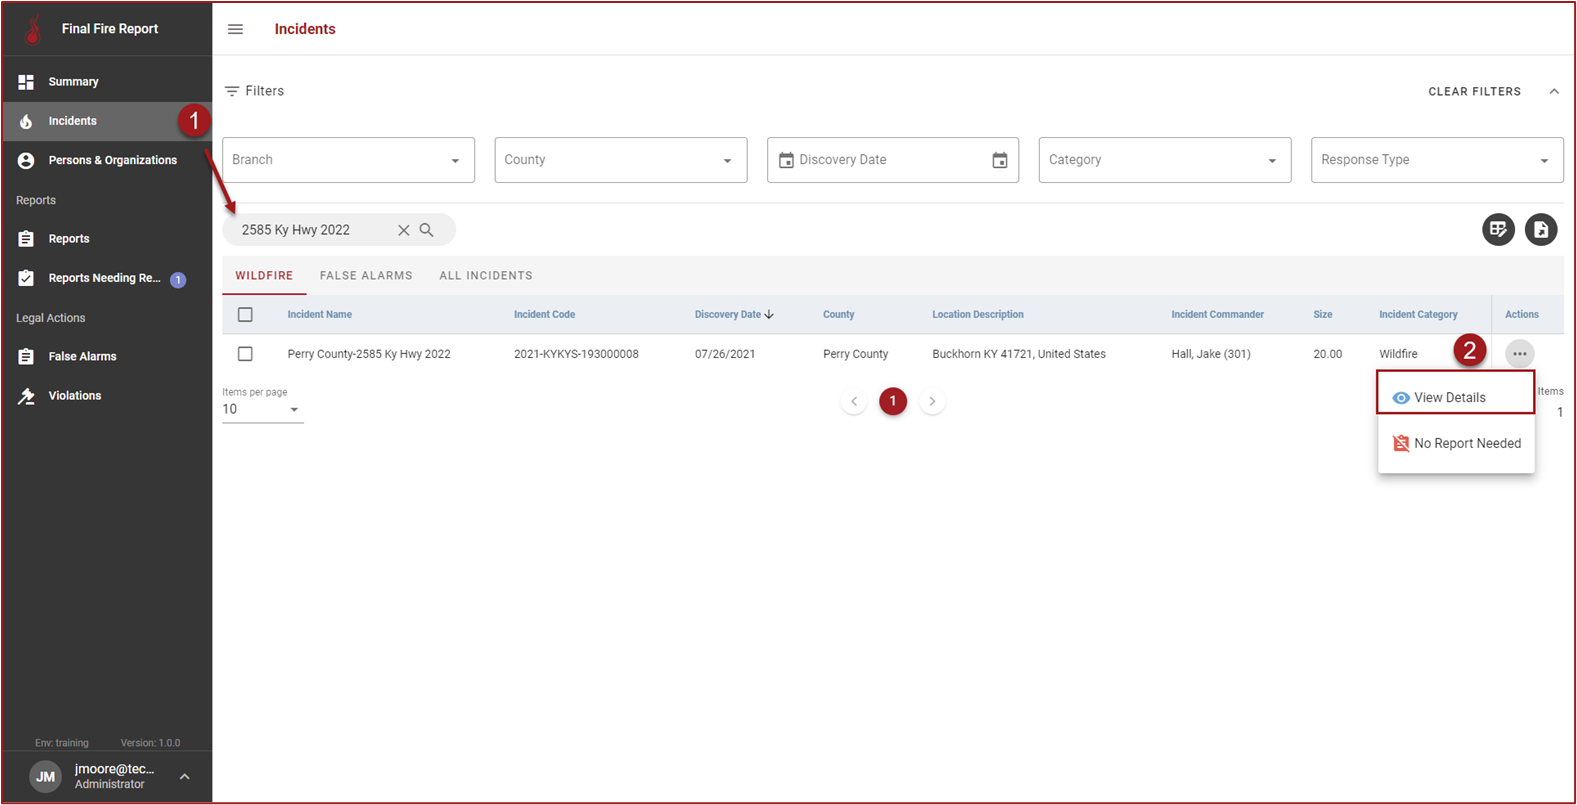
Task: Check the Perry County incident row checkbox
Action: click(245, 354)
